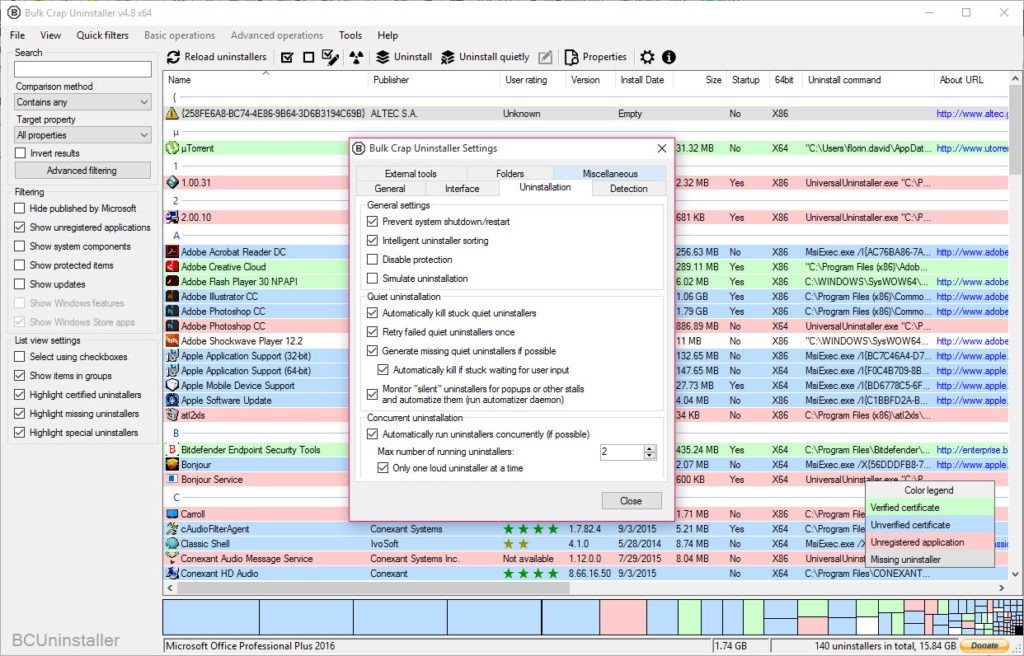Check Simulate uninstallation
The image size is (1024, 656).
coord(372,278)
